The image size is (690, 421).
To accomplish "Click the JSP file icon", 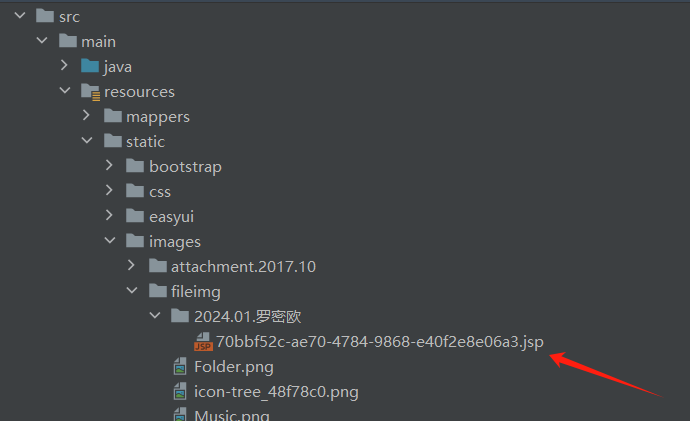I will tap(203, 342).
